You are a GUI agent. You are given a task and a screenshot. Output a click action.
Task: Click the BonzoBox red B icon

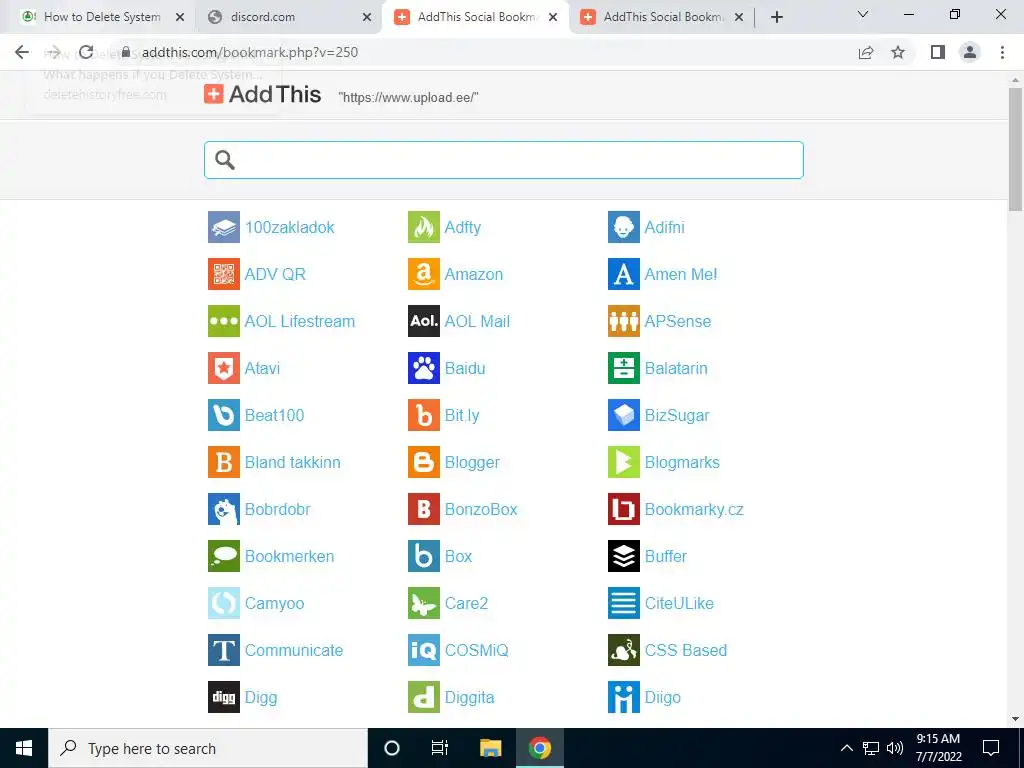[x=423, y=509]
